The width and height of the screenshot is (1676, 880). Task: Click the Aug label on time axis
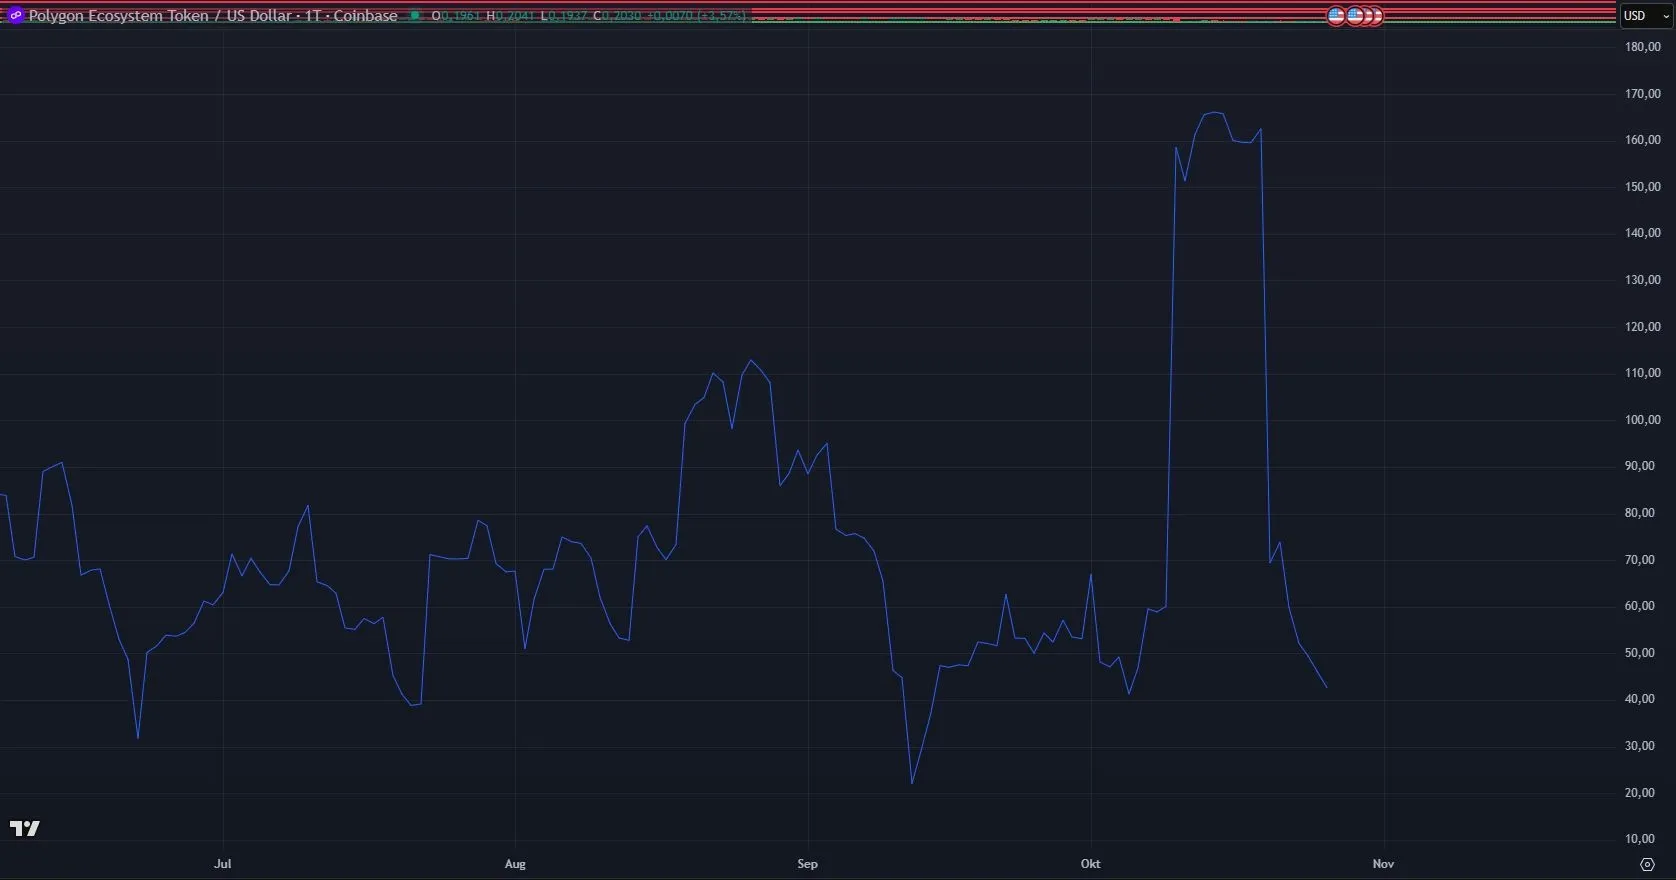[x=515, y=864]
